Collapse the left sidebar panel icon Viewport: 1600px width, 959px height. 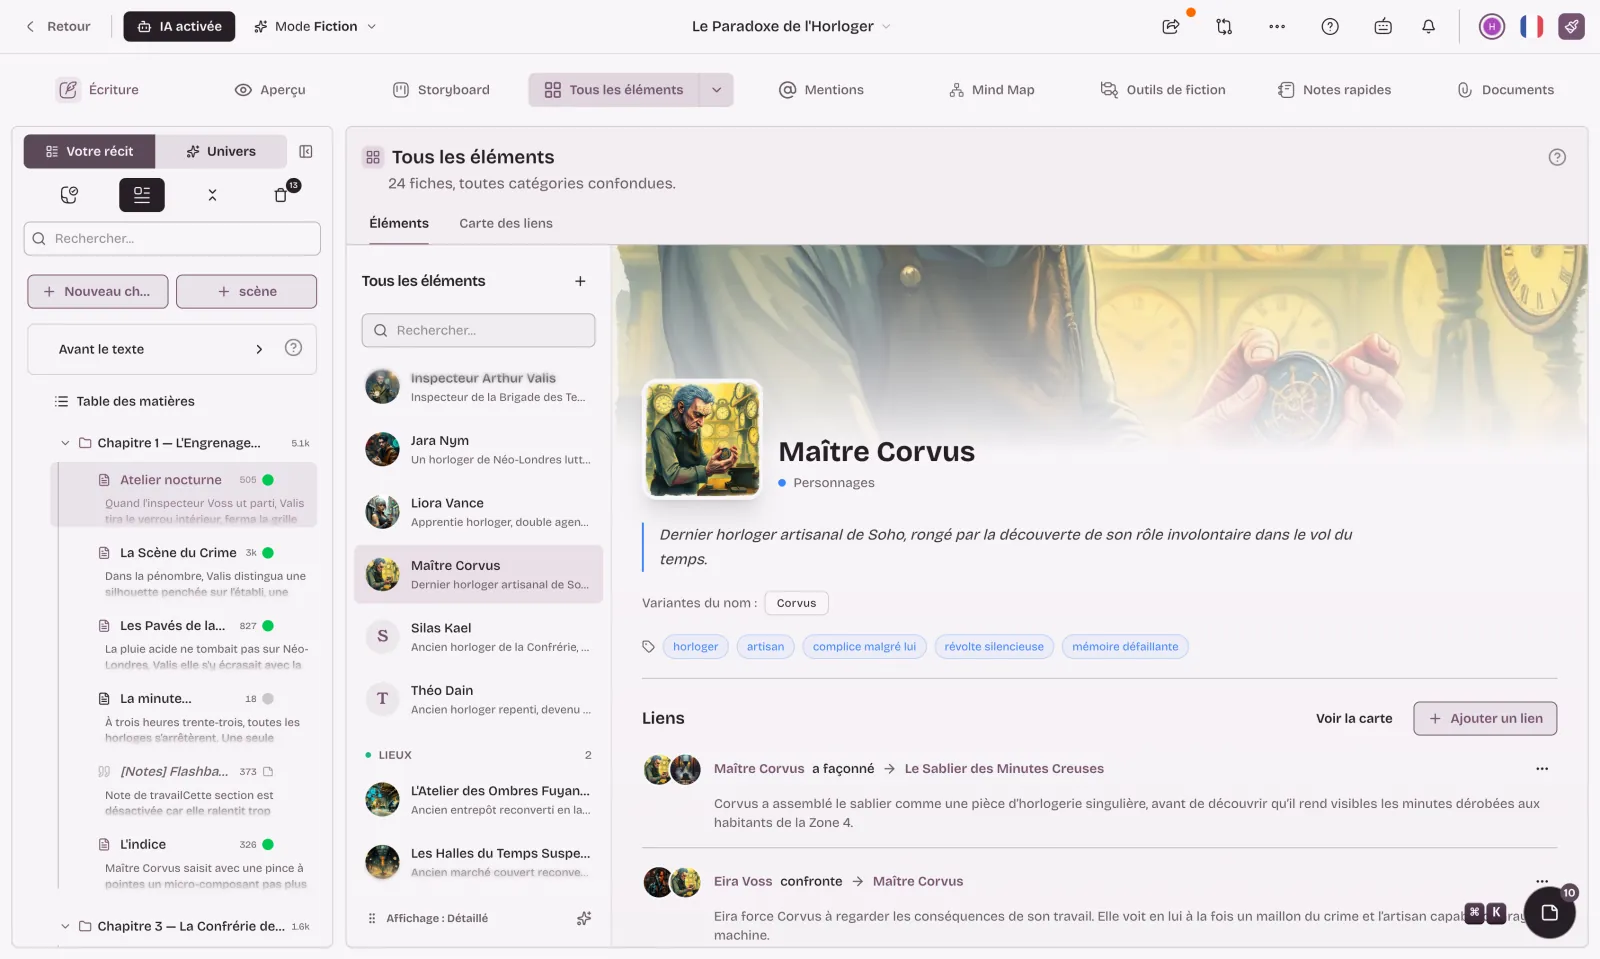tap(306, 152)
